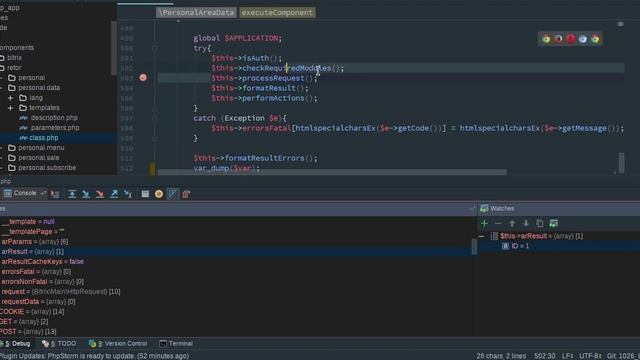Select the errorsFatal variable row
Image resolution: width=640 pixels, height=360 pixels.
236,271
